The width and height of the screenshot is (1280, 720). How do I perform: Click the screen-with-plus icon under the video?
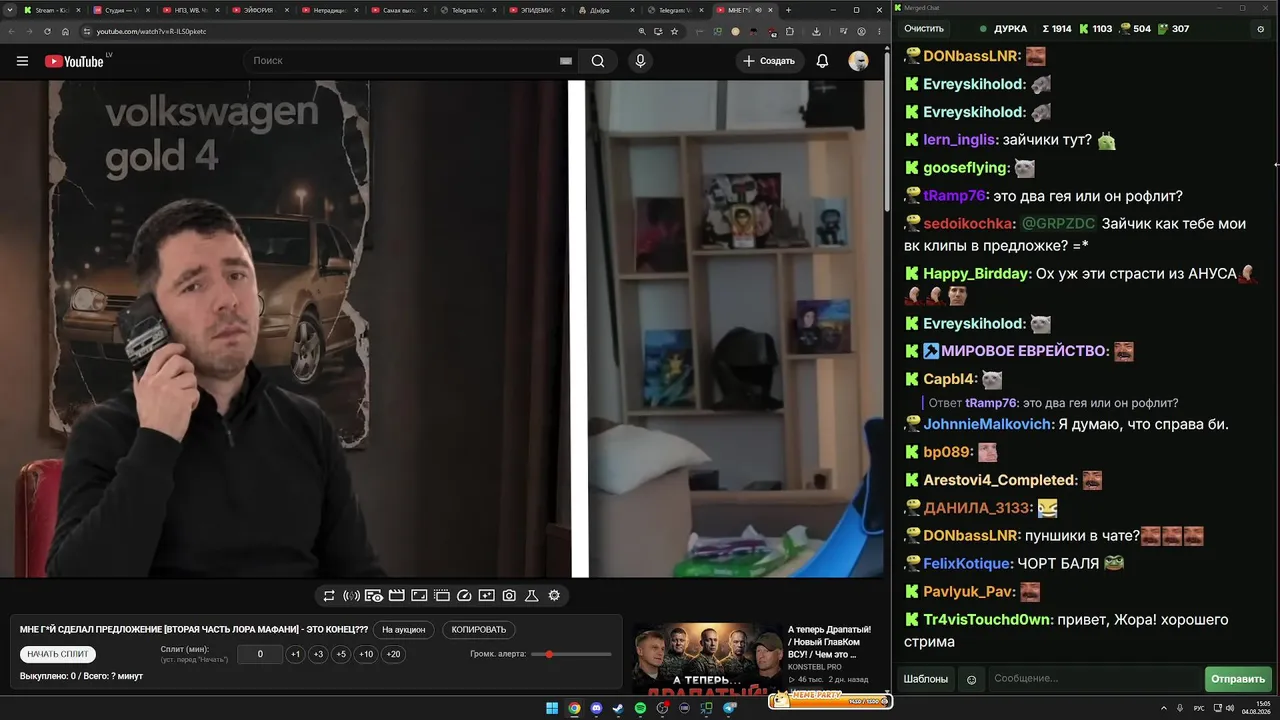click(487, 596)
